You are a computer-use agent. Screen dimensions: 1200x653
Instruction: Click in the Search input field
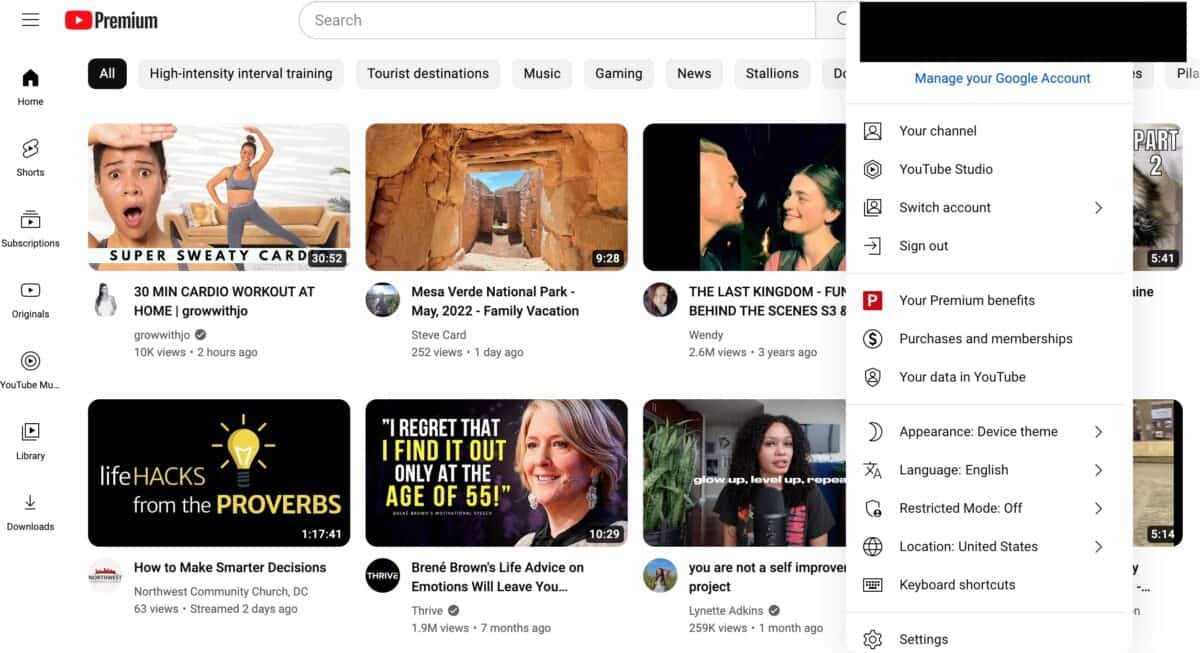pyautogui.click(x=557, y=20)
